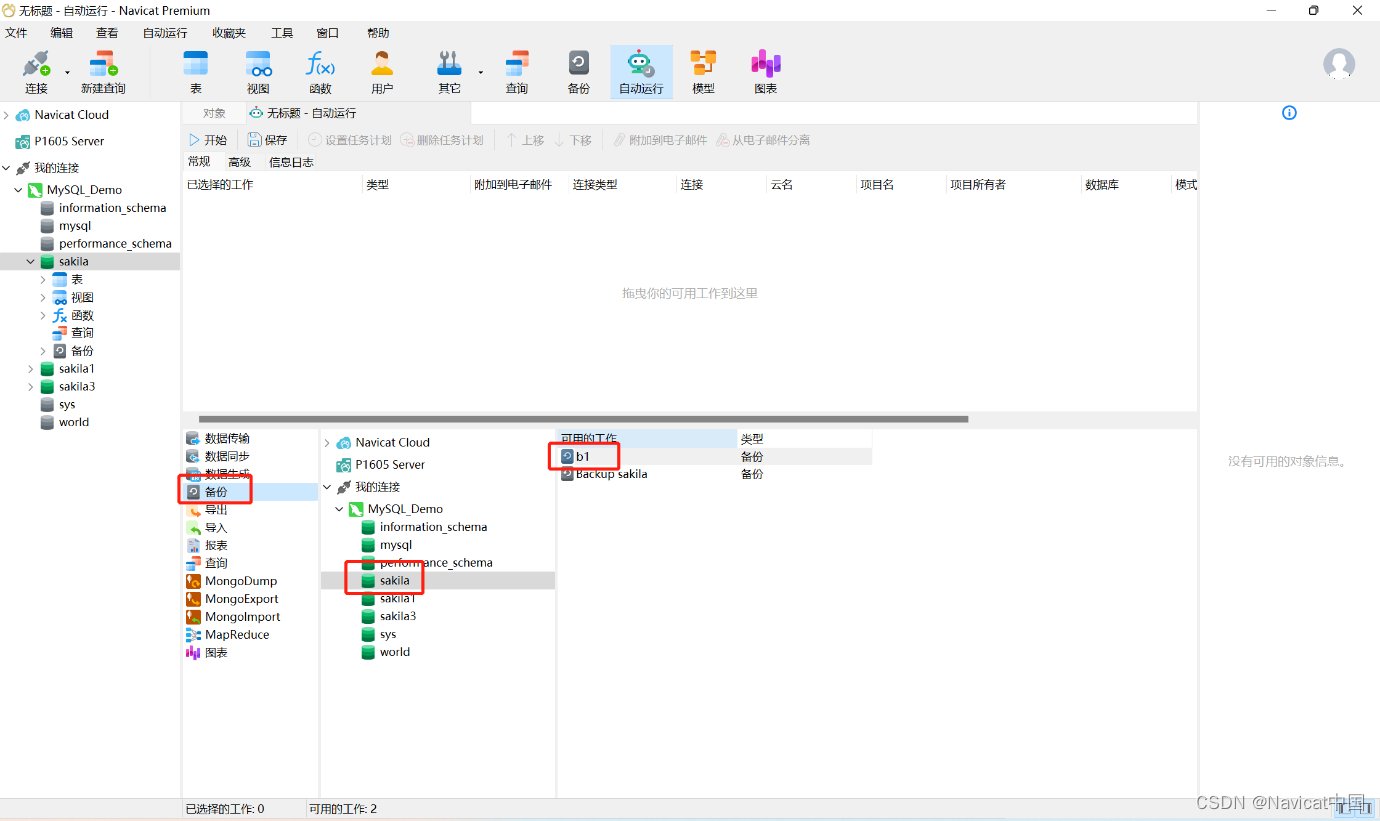Collapse the sakila database in sidebar
This screenshot has width=1380, height=821.
pyautogui.click(x=31, y=262)
